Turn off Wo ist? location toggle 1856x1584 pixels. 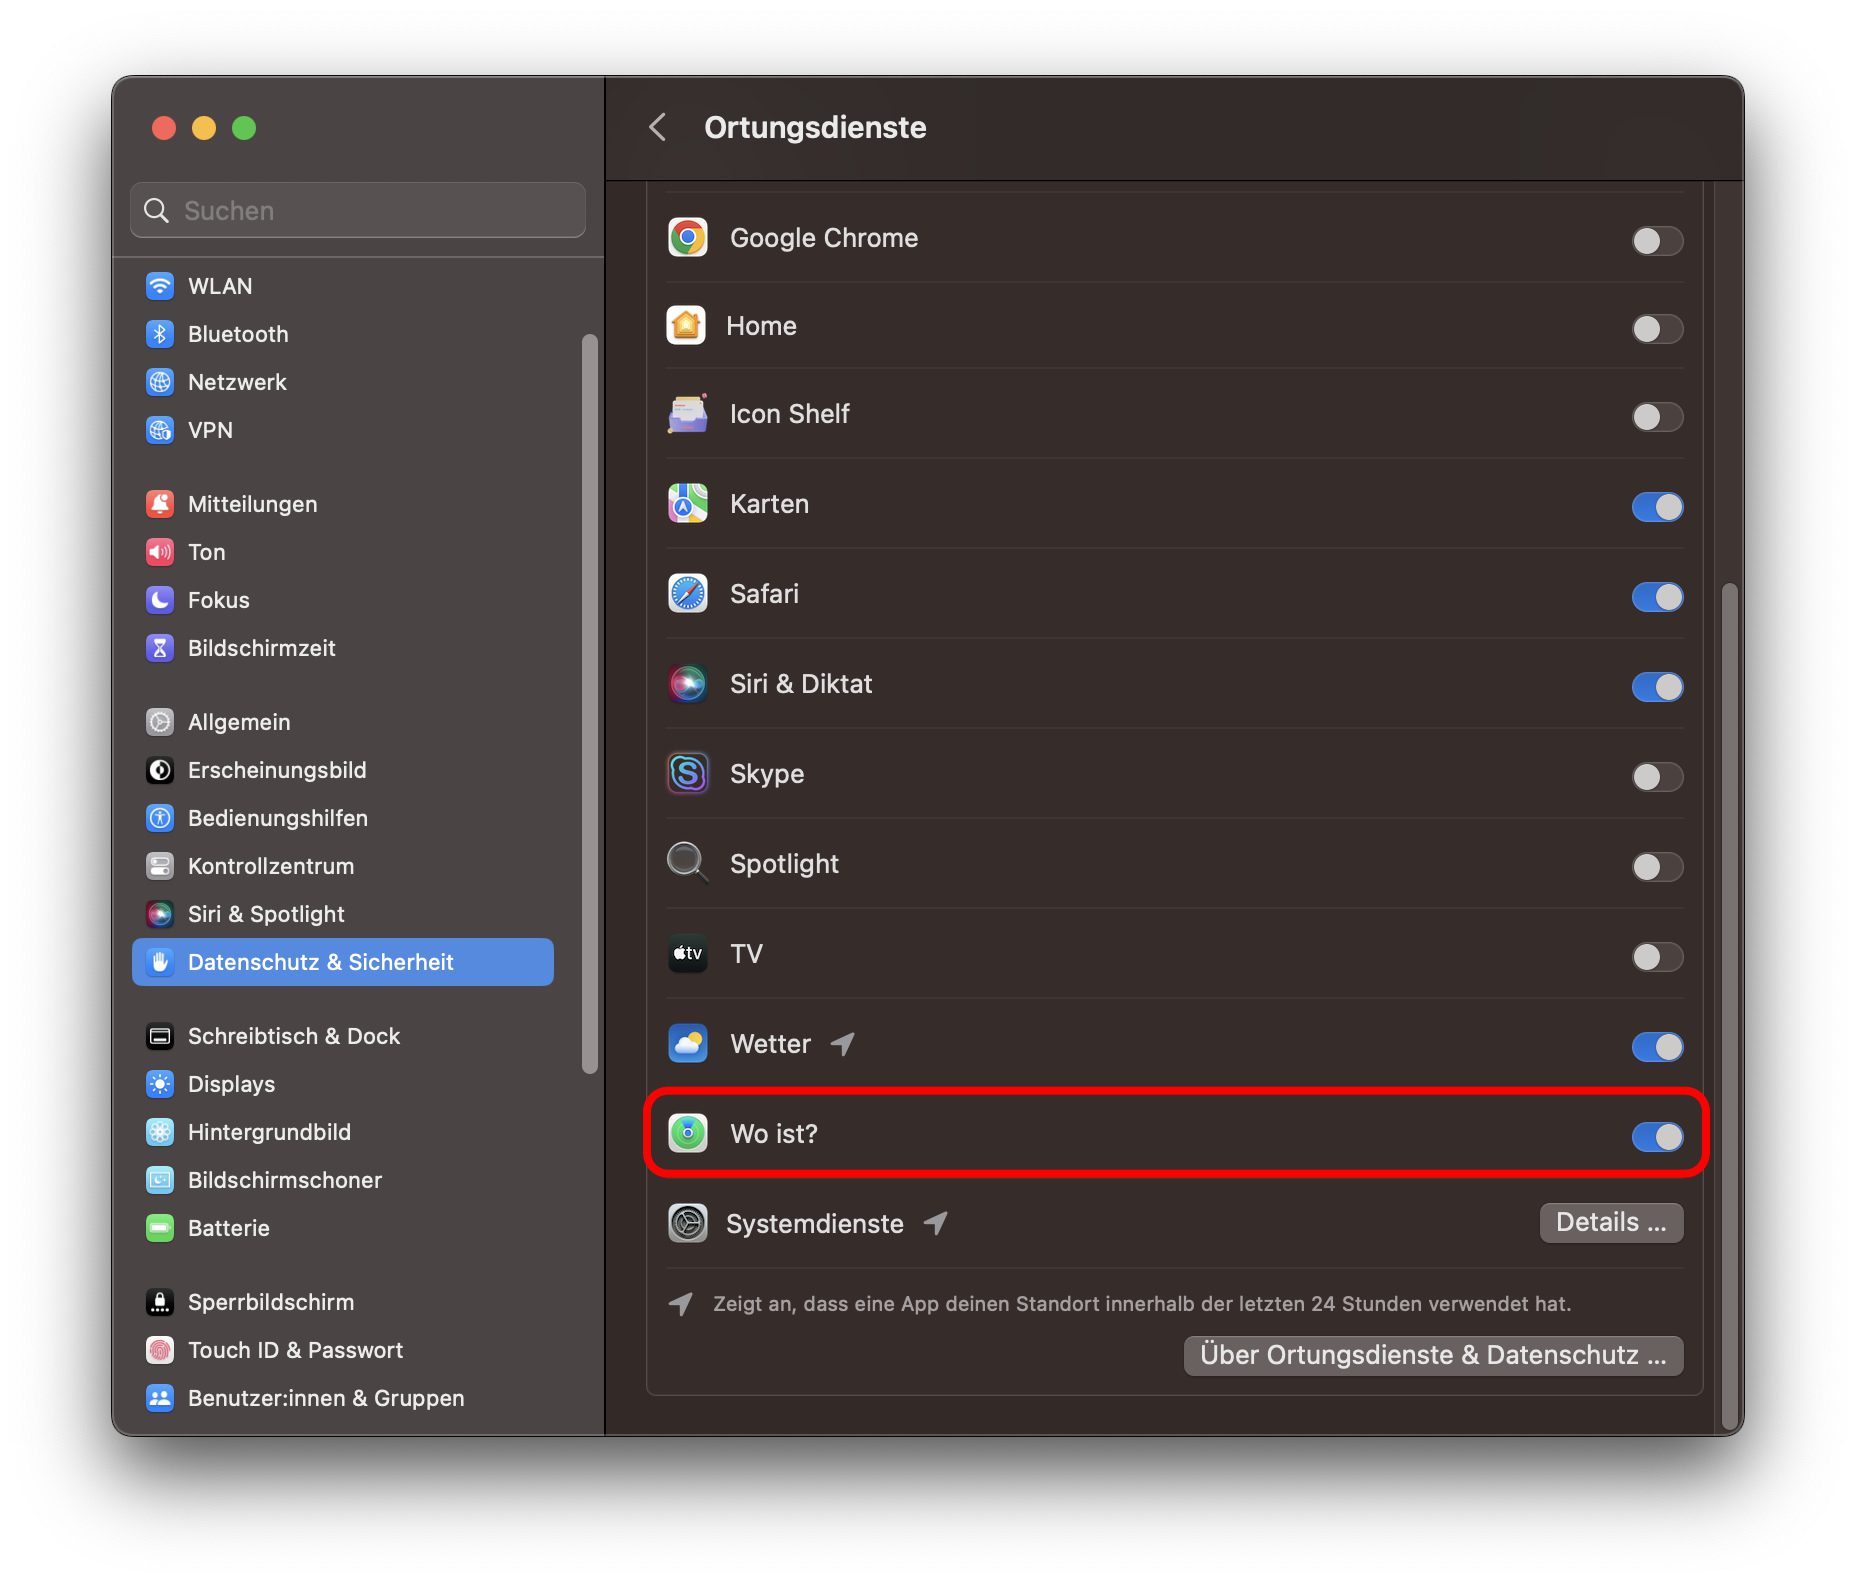pos(1657,1136)
